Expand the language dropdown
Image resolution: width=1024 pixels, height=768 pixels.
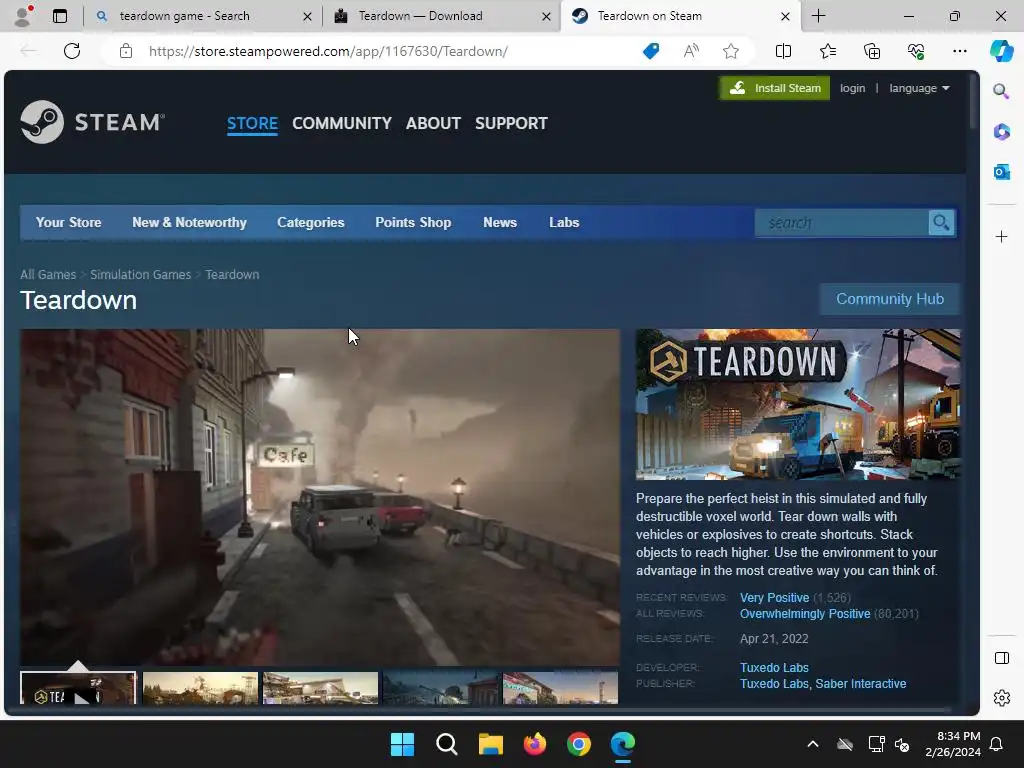click(x=920, y=88)
